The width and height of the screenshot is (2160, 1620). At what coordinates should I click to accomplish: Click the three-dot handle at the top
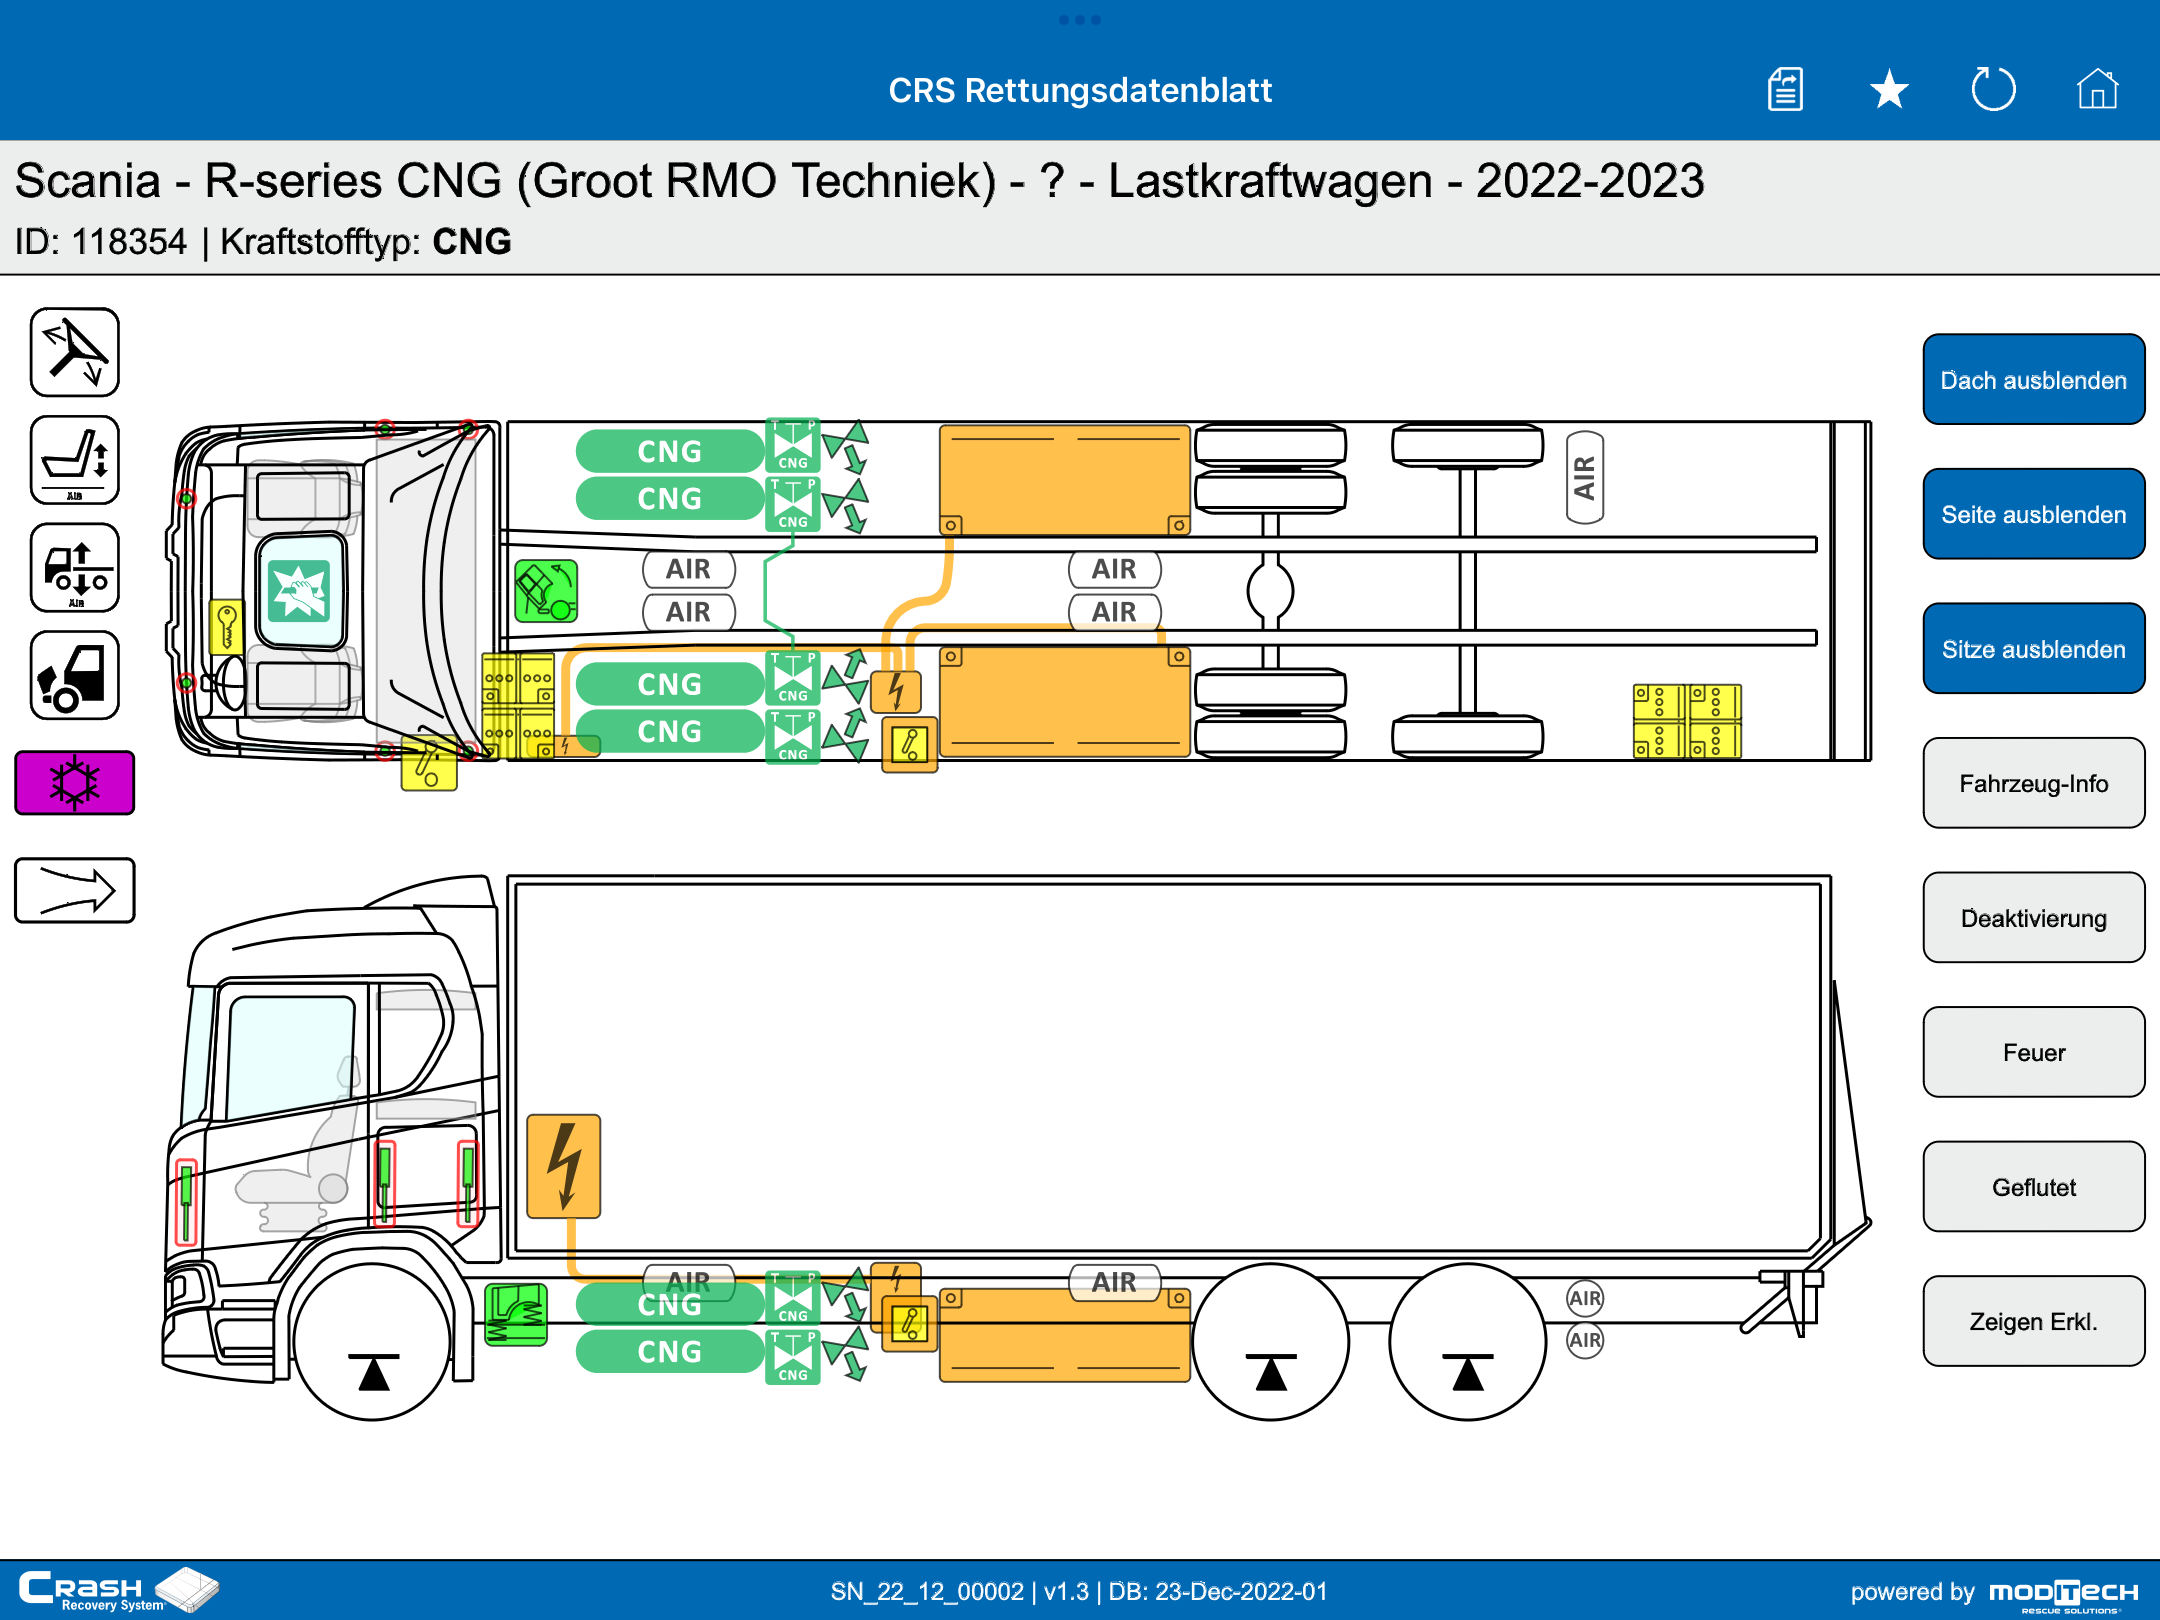pyautogui.click(x=1080, y=20)
